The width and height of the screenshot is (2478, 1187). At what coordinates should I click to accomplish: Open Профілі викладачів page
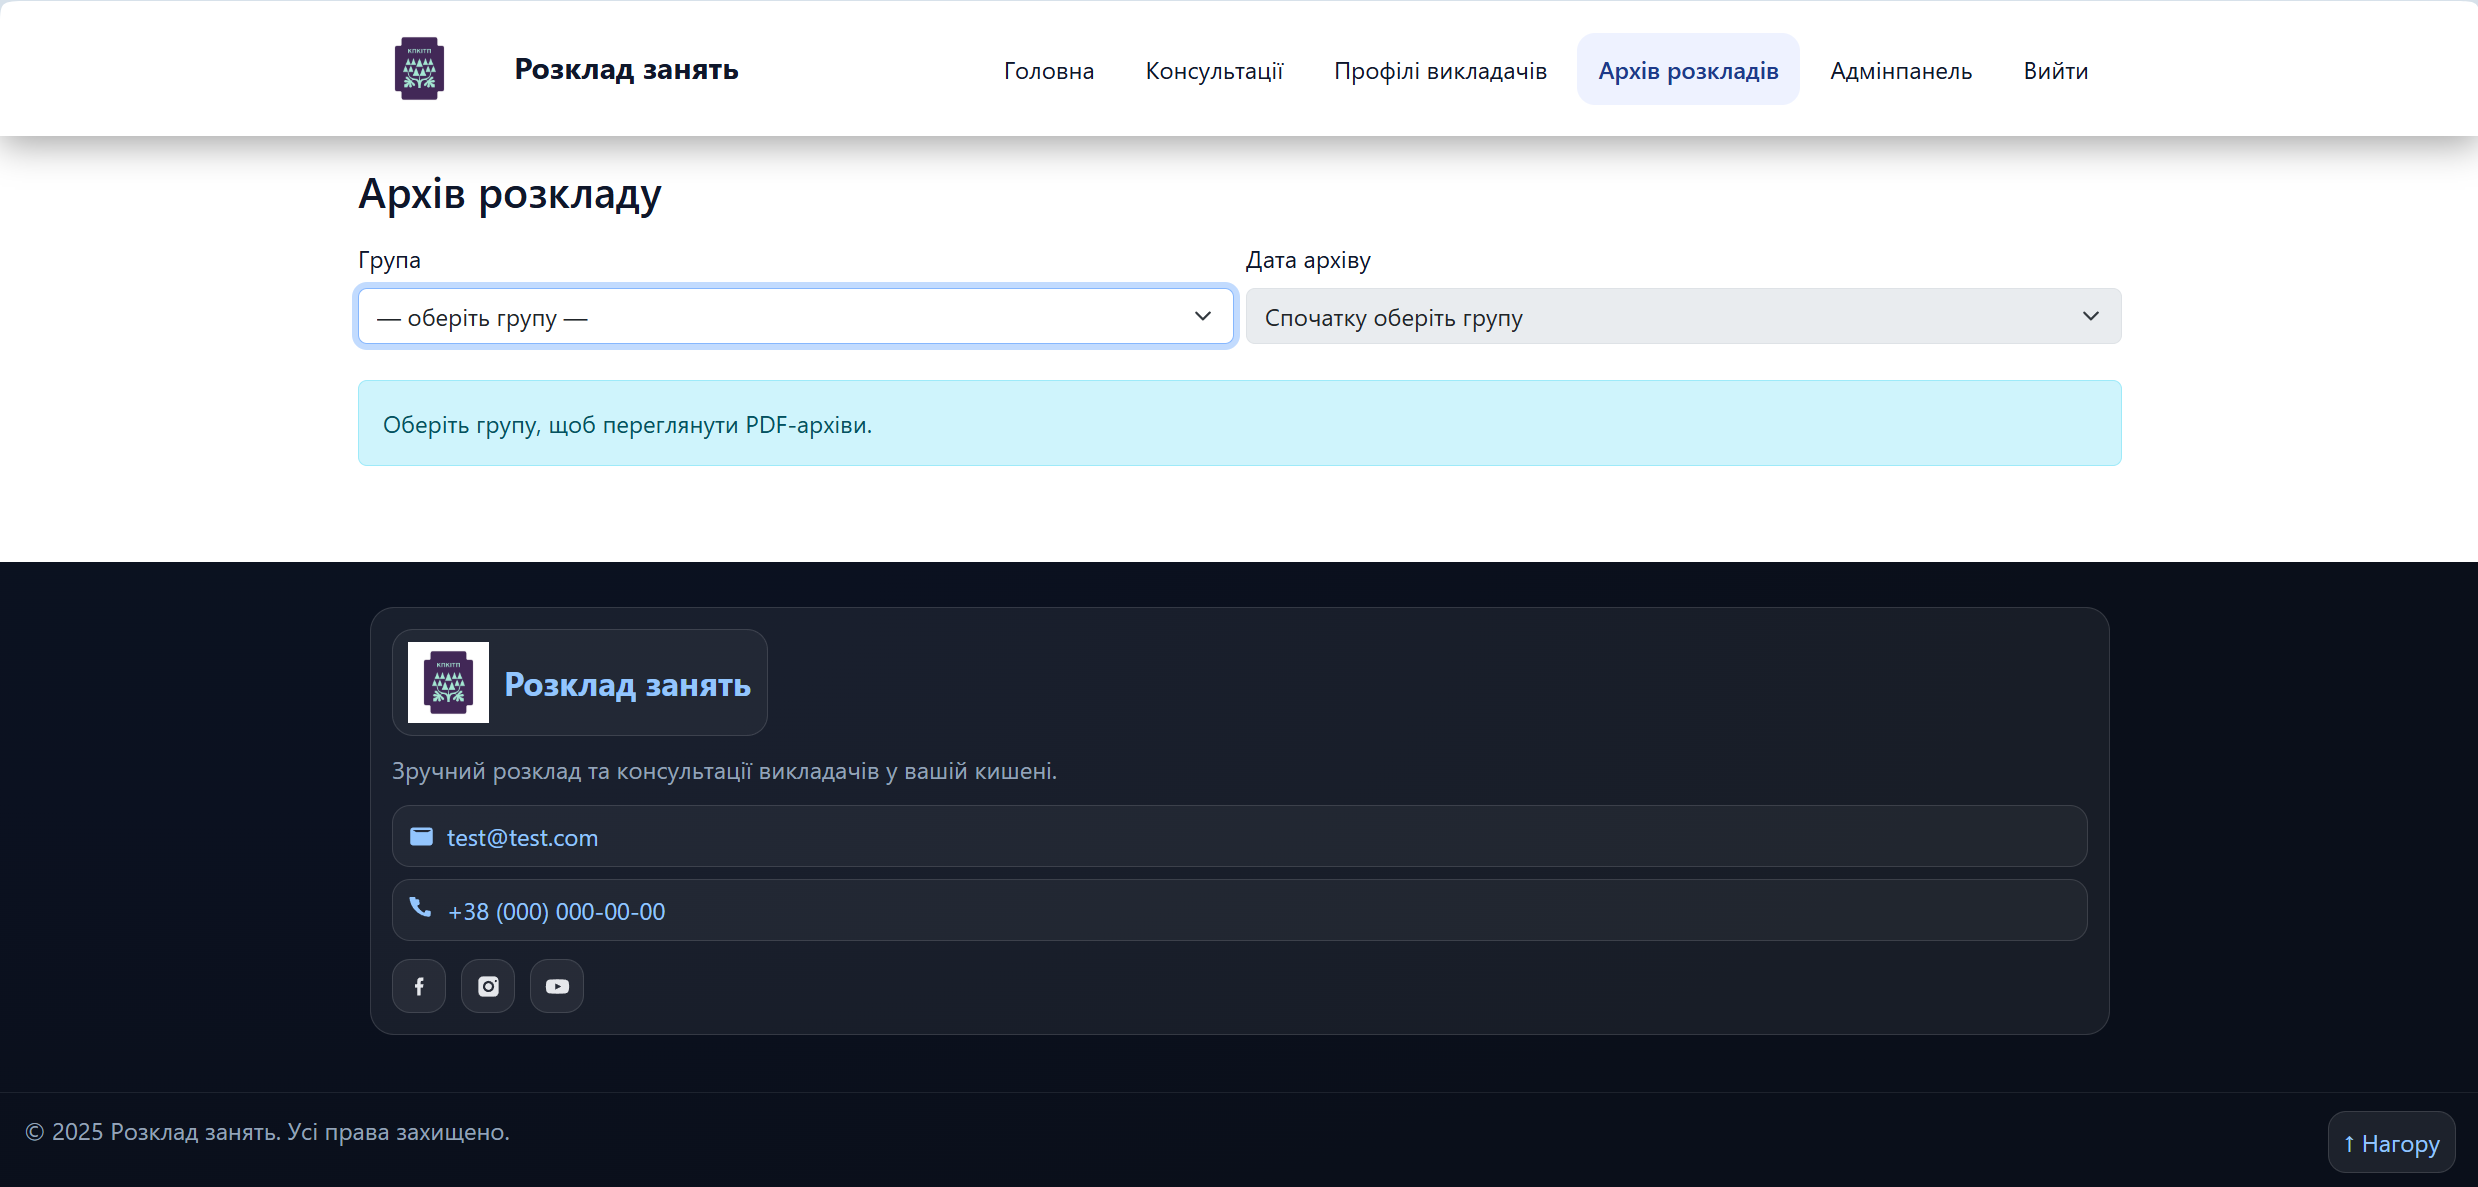pyautogui.click(x=1440, y=70)
